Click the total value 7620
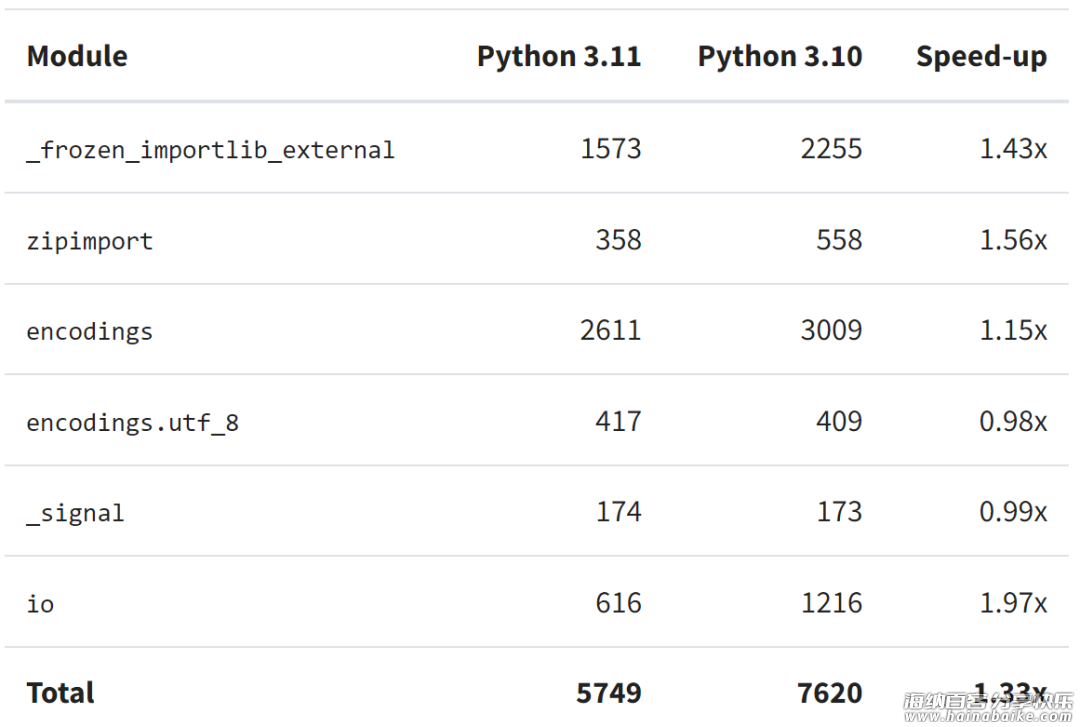 coord(830,693)
